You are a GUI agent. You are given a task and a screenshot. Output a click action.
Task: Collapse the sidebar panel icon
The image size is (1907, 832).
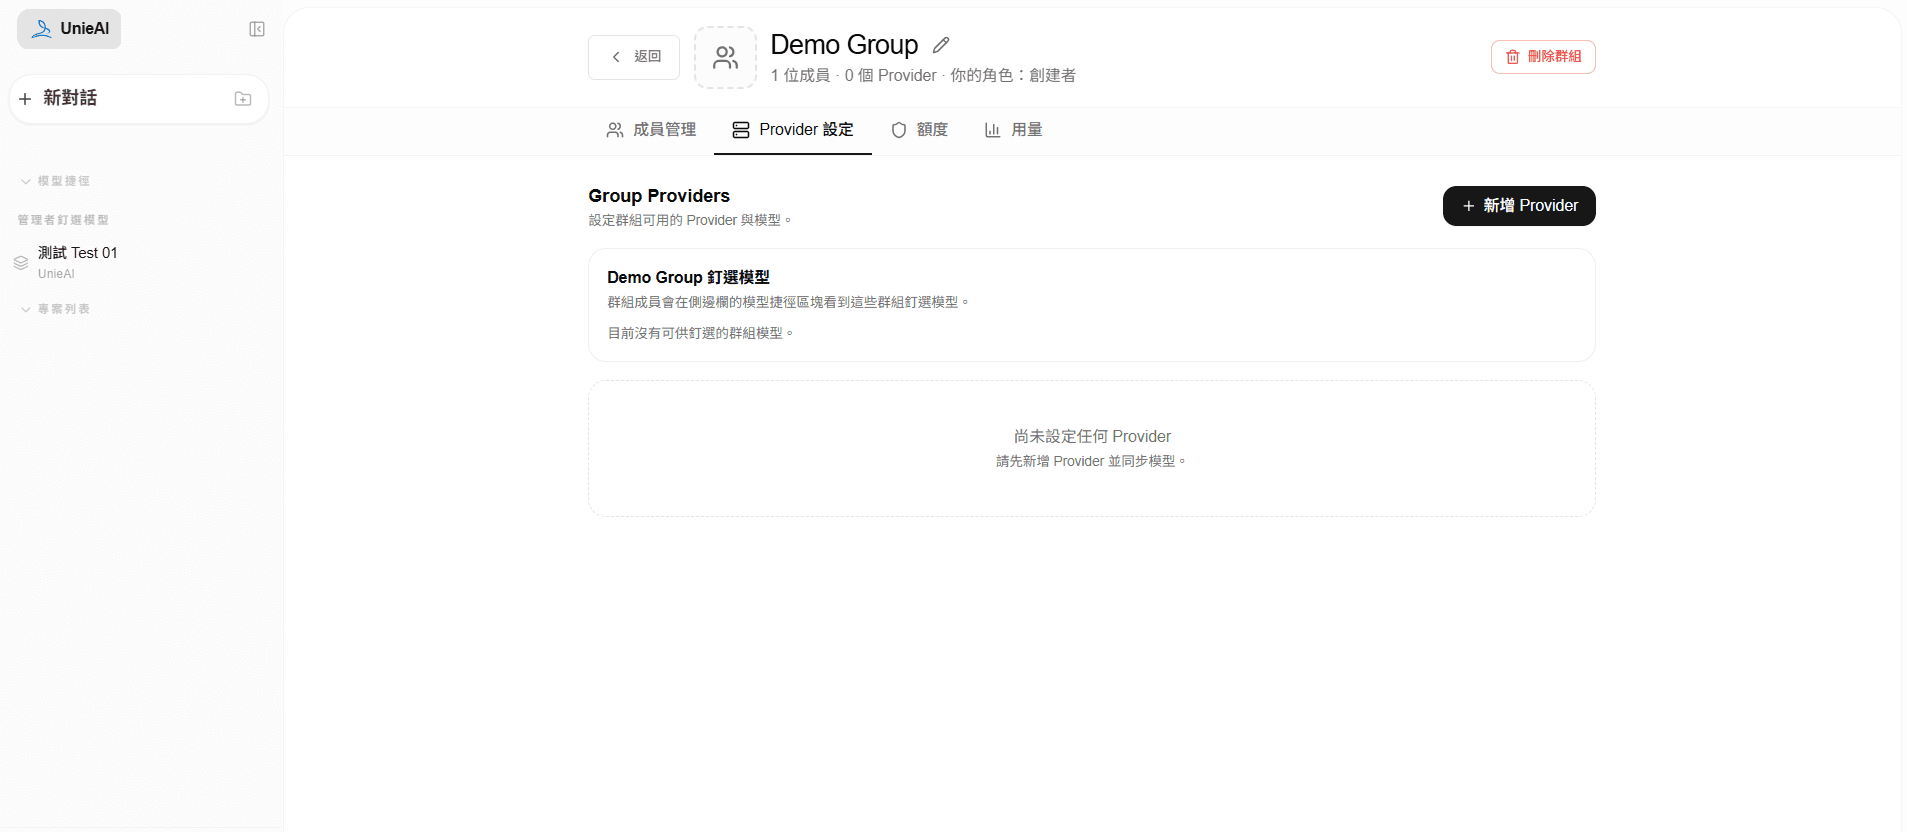pos(257,29)
